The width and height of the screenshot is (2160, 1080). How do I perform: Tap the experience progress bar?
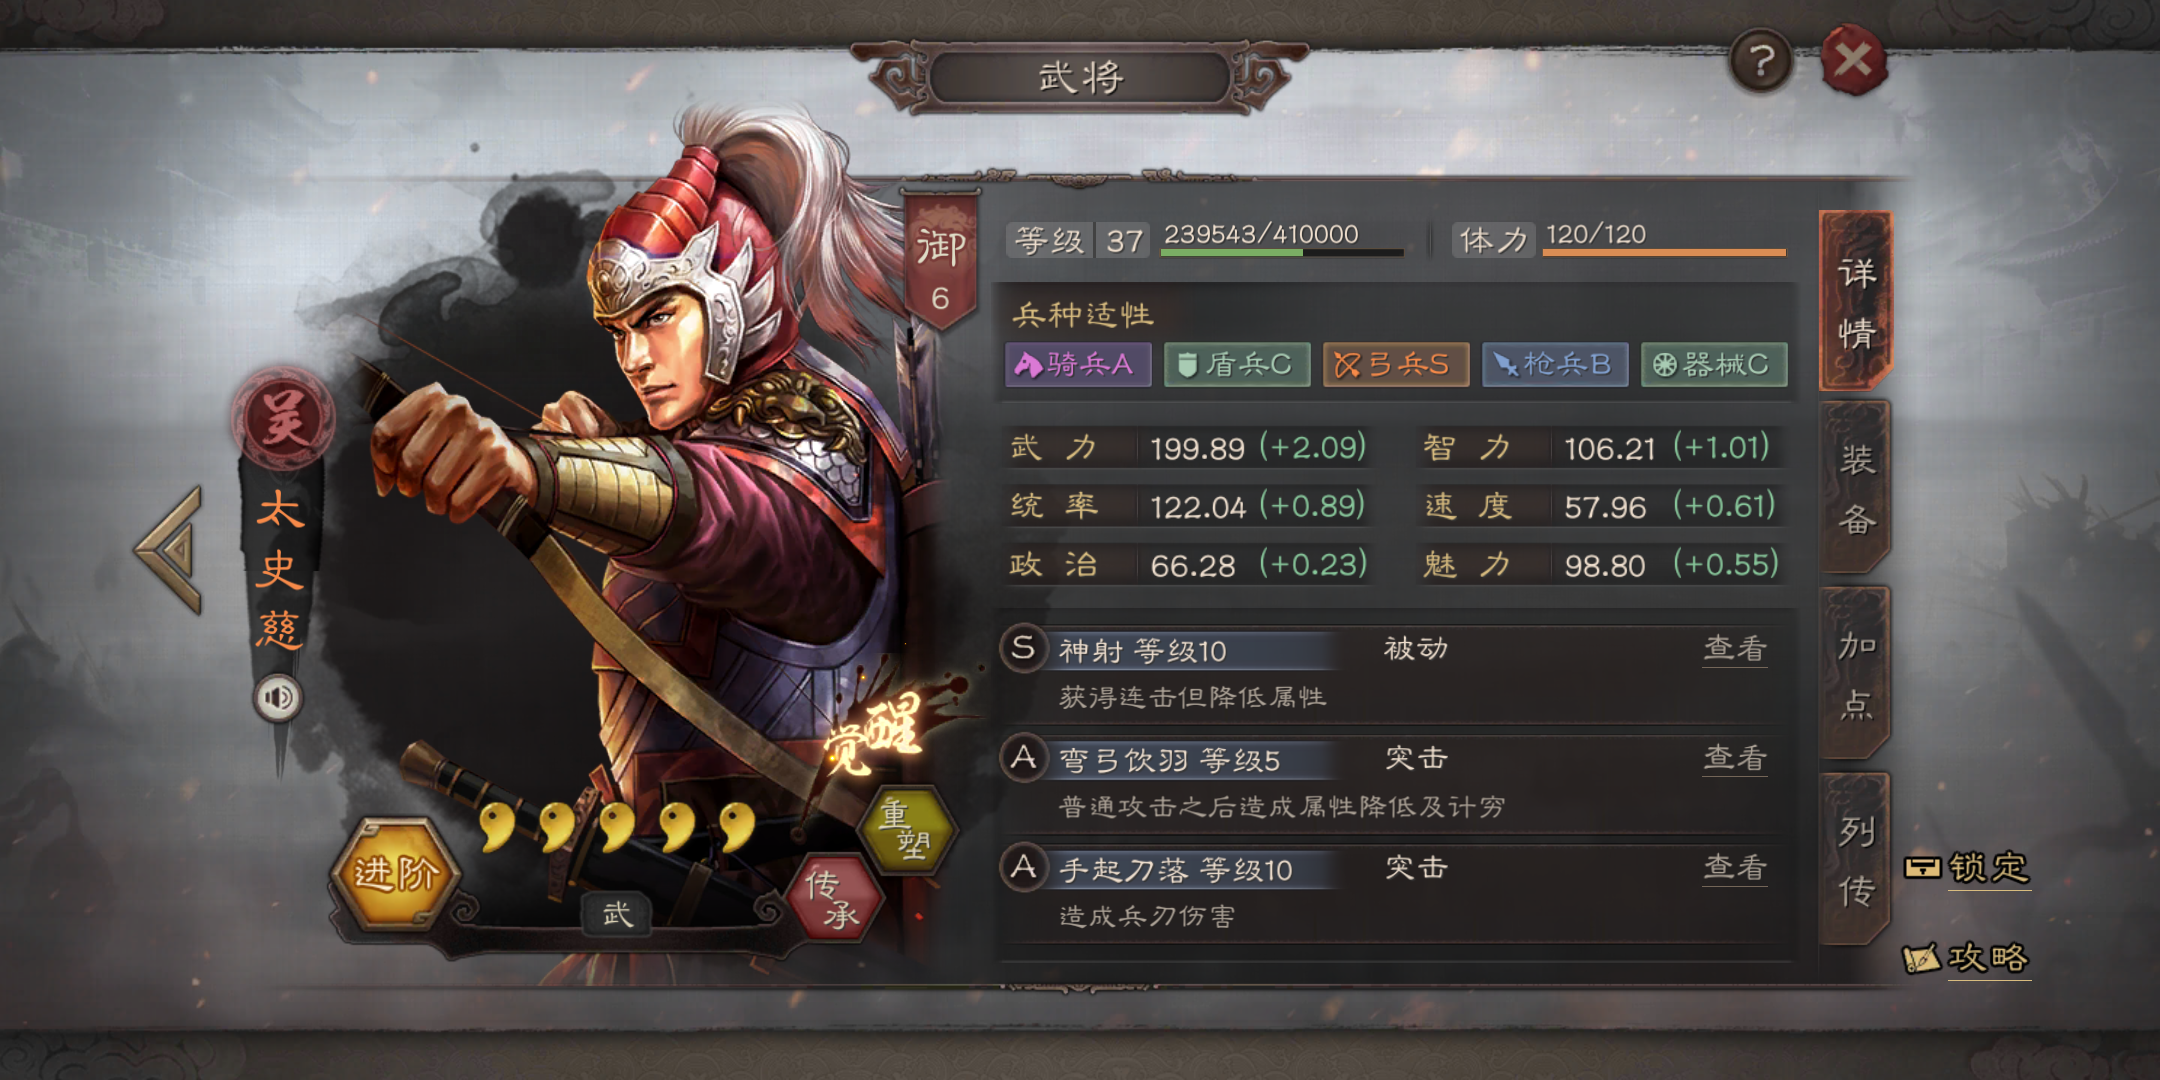(x=1282, y=252)
